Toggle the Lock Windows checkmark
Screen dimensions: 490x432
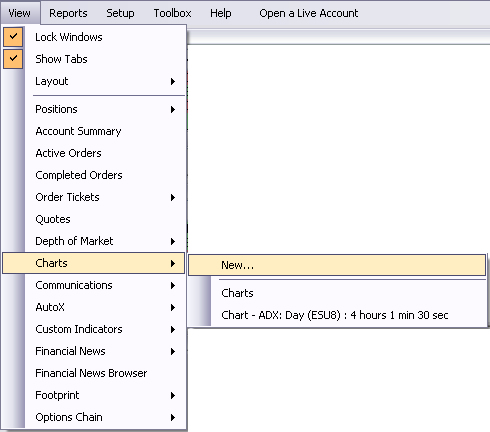tap(13, 37)
